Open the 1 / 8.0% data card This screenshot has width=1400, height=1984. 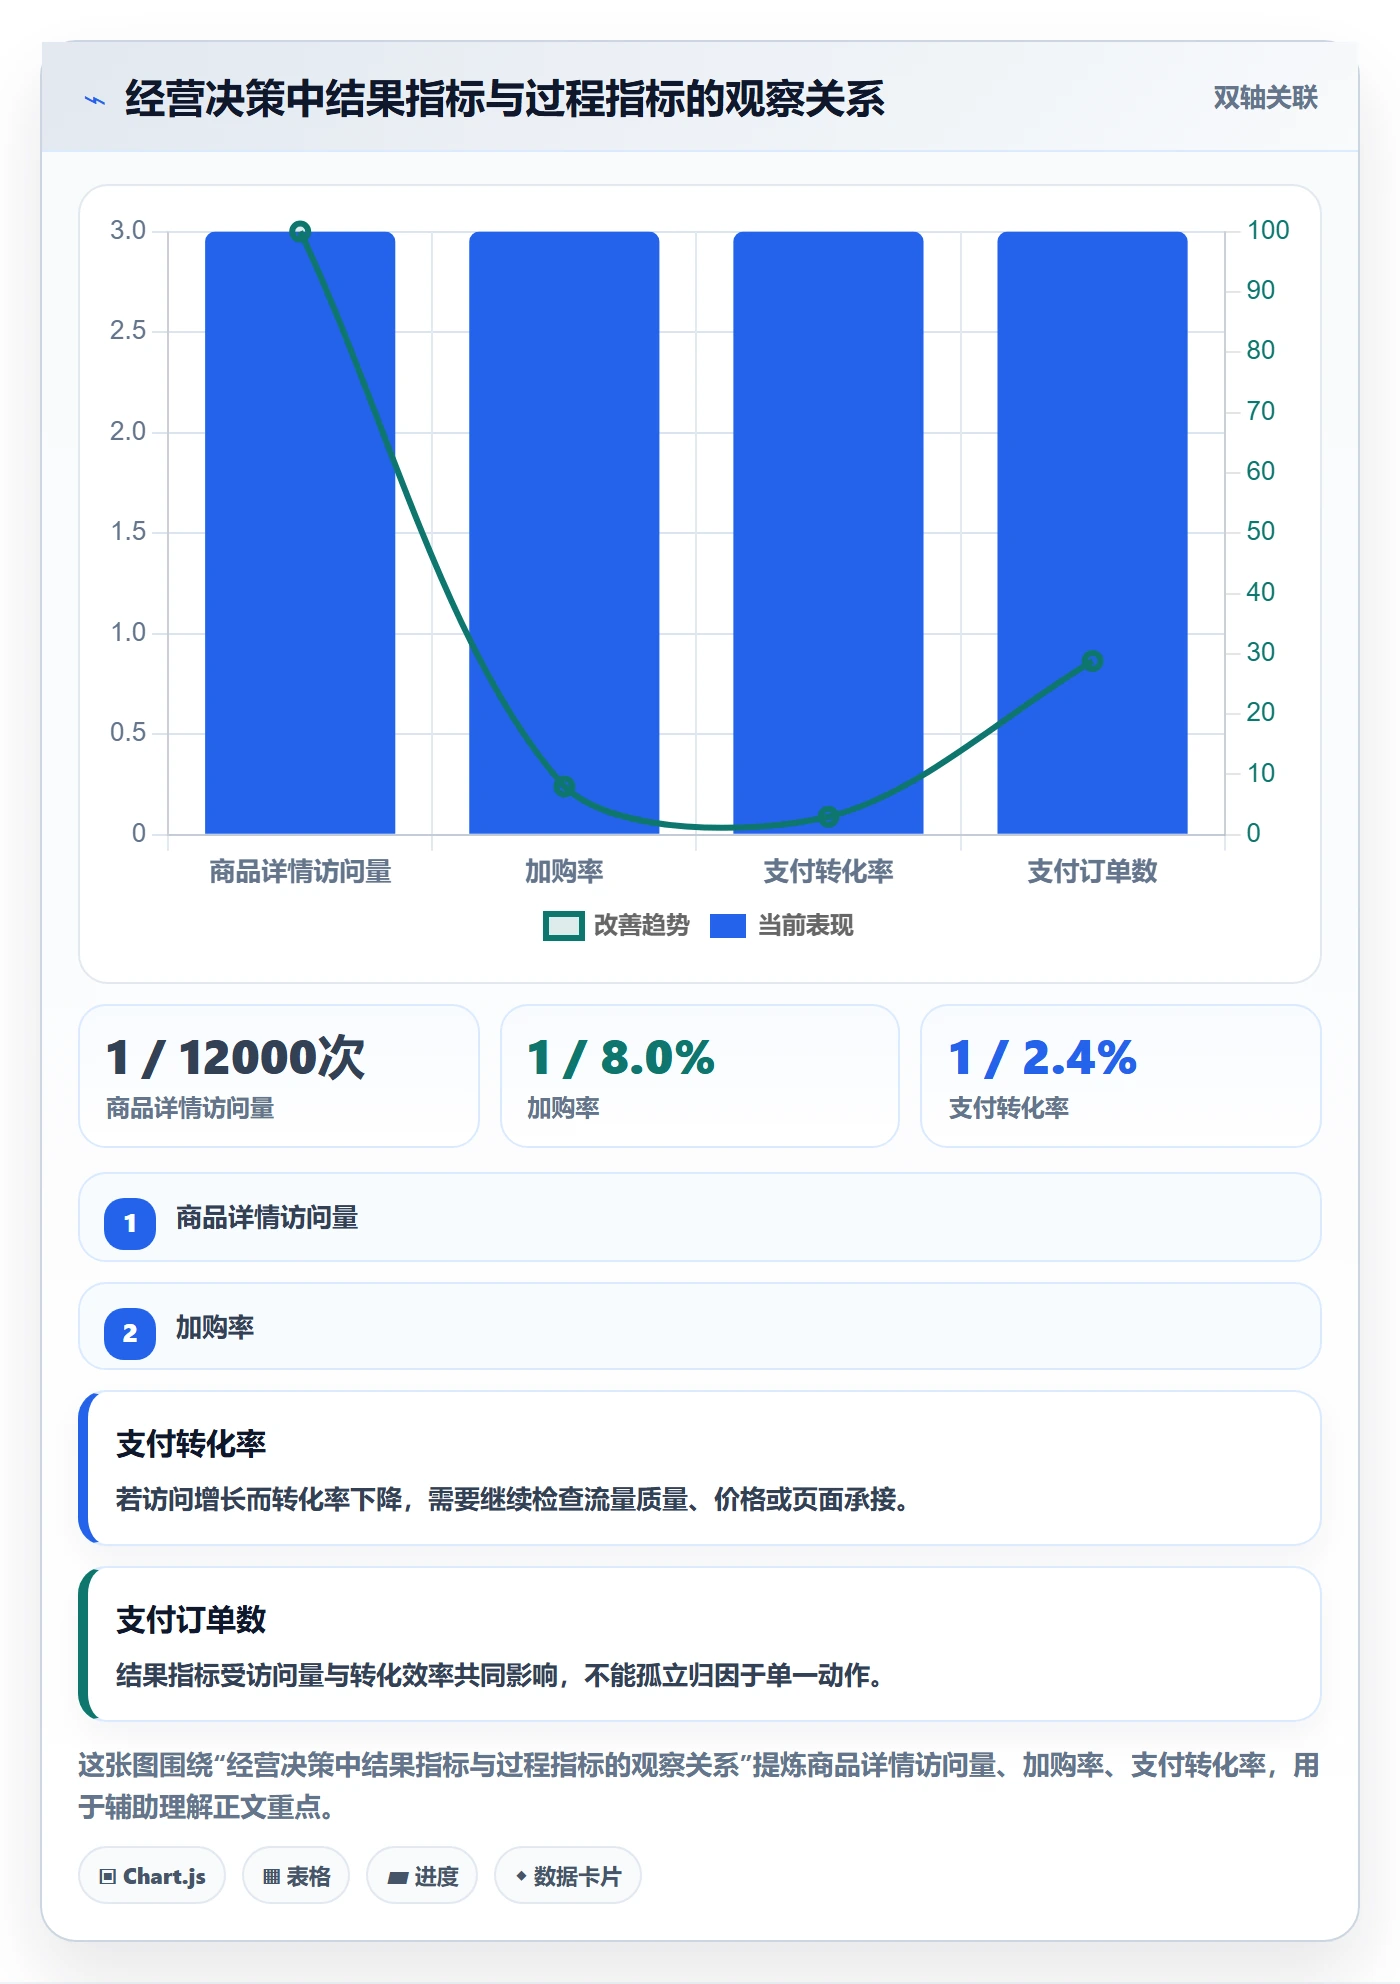(x=700, y=1076)
